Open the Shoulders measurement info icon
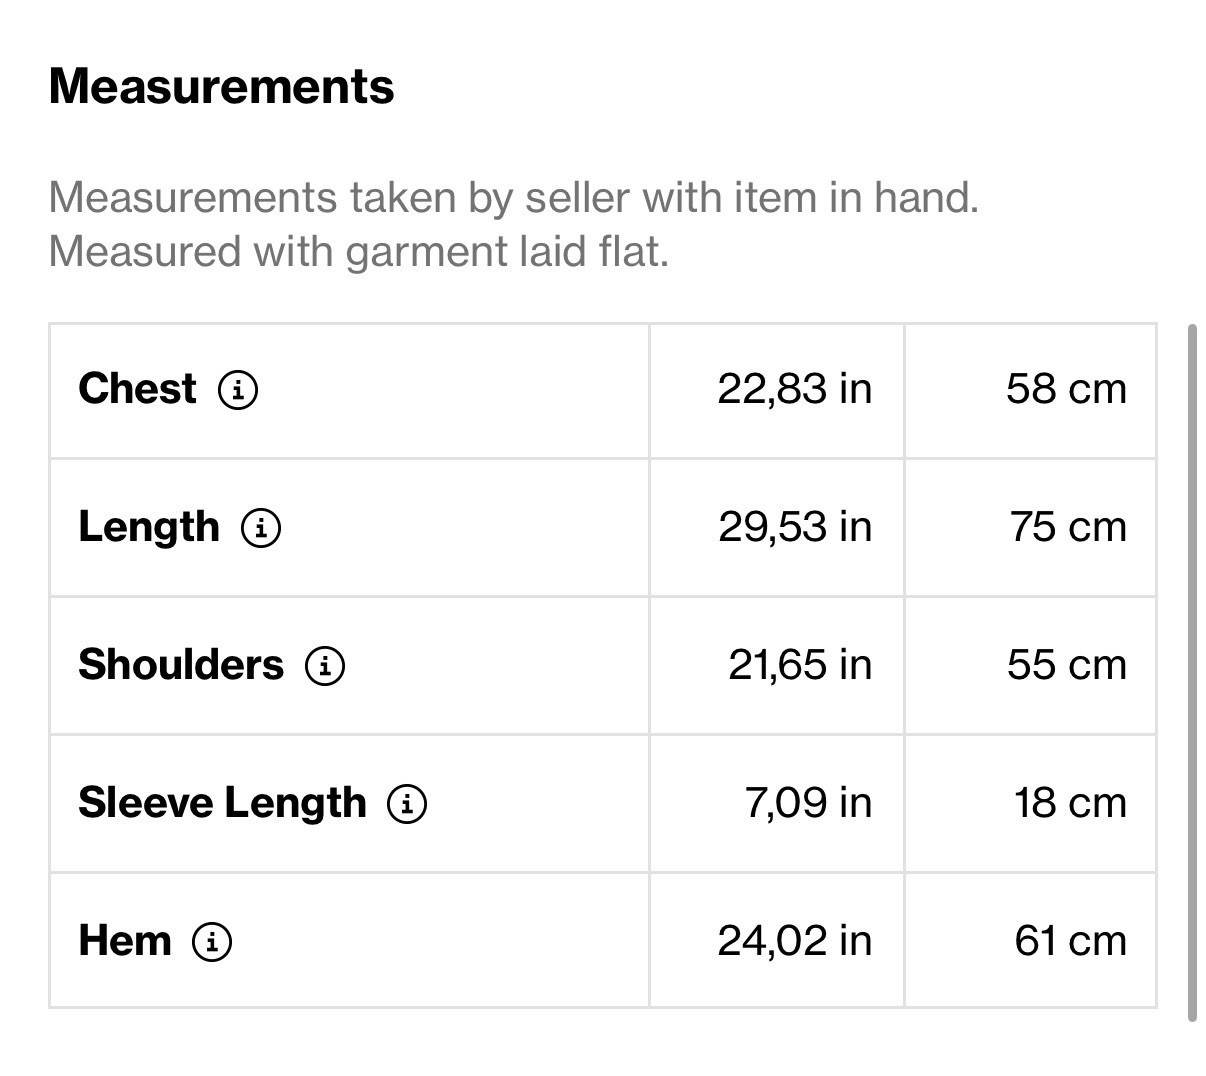Screen dimensions: 1206x1076 [325, 665]
